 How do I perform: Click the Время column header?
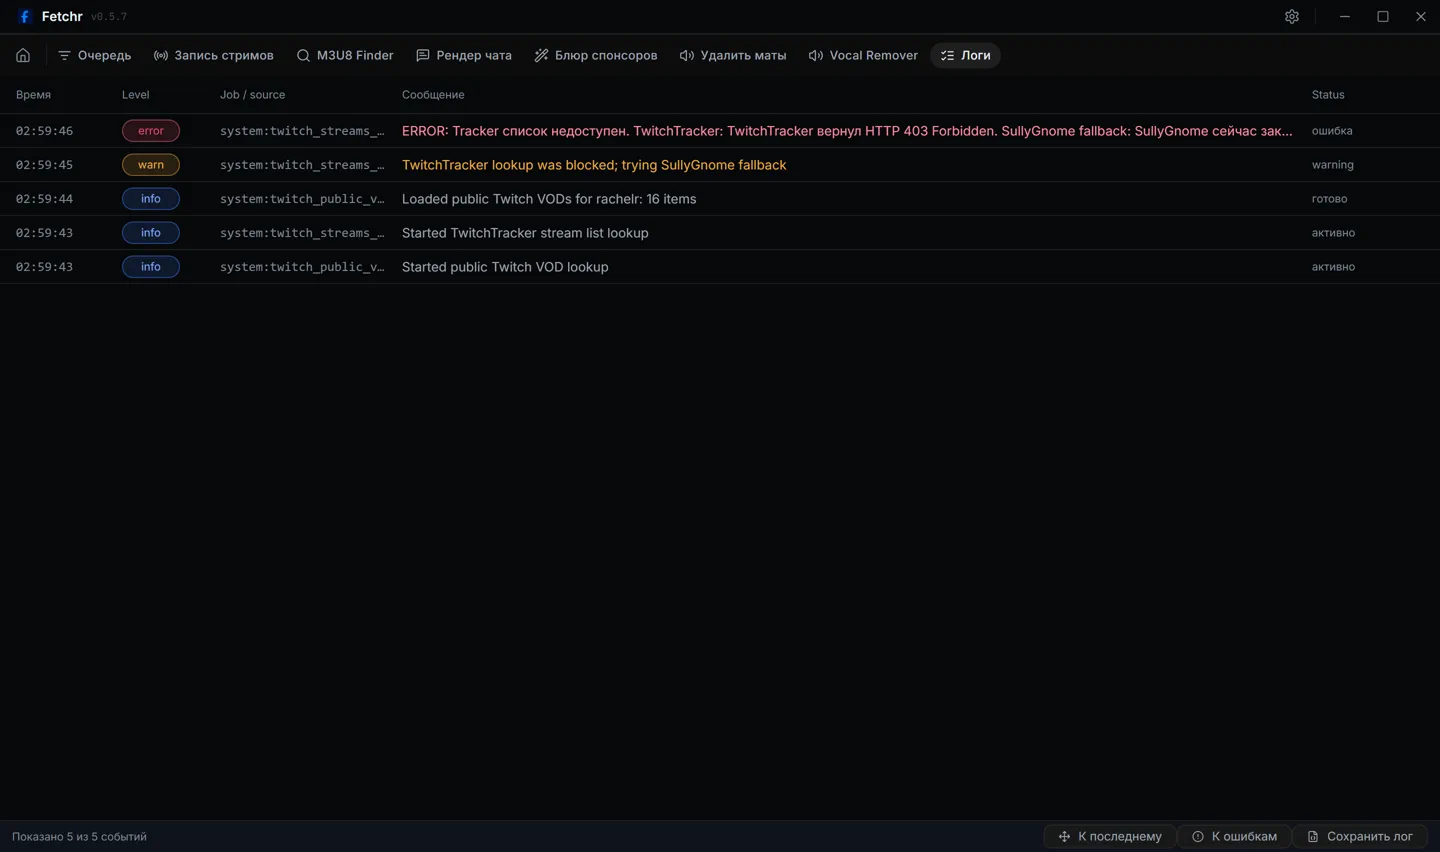pos(33,95)
